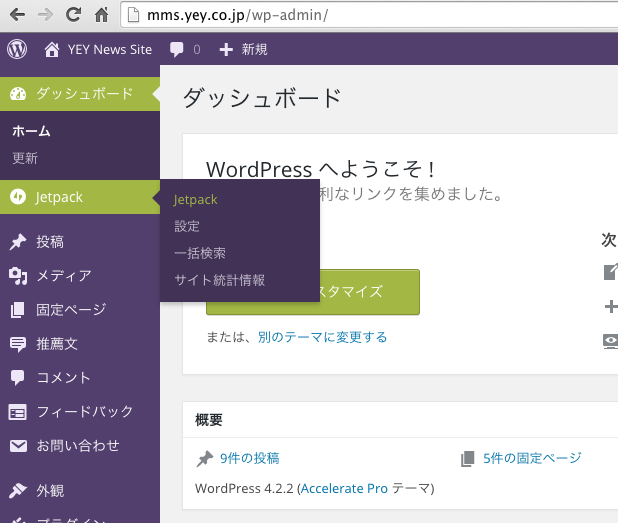Image resolution: width=618 pixels, height=523 pixels.
Task: Open the 9件の投稿 link
Action: tap(249, 458)
